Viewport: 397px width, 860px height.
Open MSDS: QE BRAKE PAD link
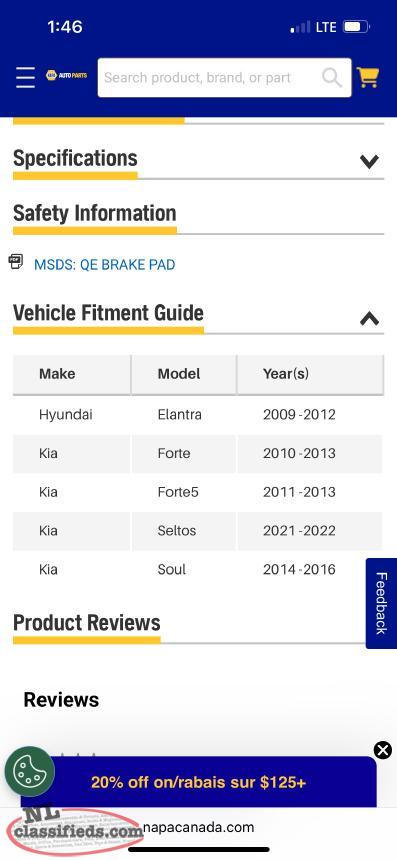point(105,265)
